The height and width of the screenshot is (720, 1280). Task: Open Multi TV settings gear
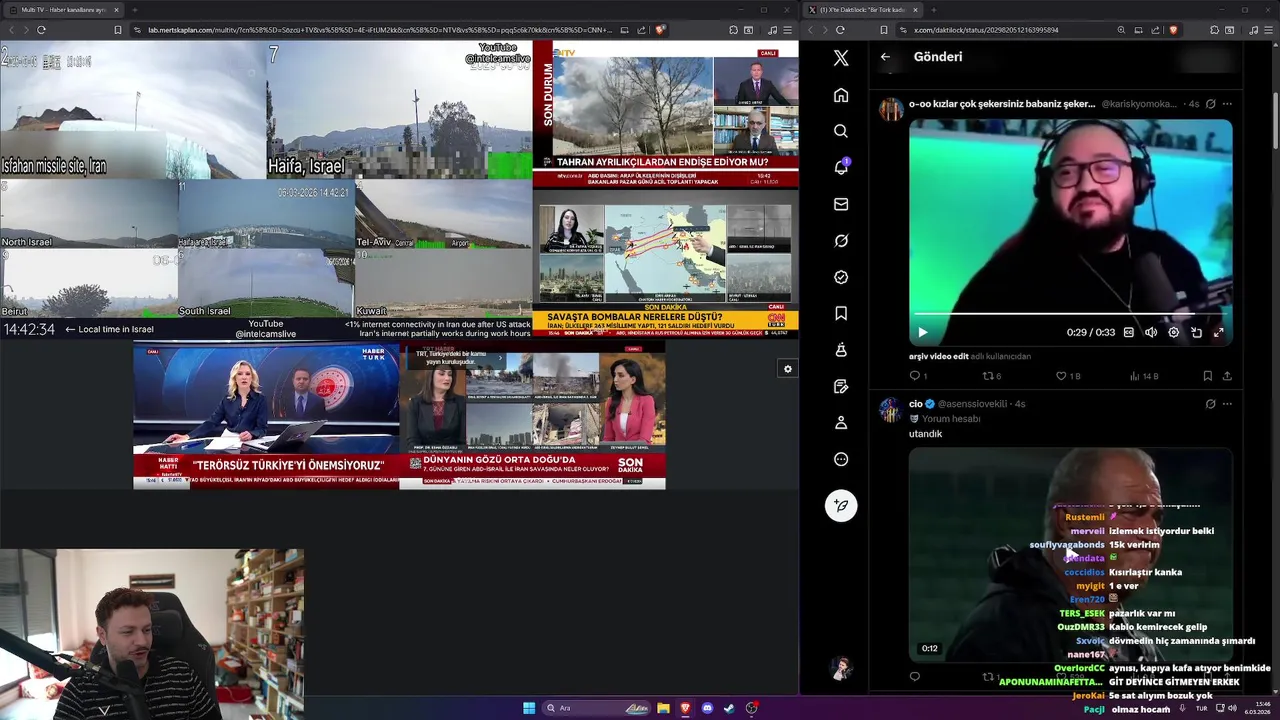pos(788,369)
